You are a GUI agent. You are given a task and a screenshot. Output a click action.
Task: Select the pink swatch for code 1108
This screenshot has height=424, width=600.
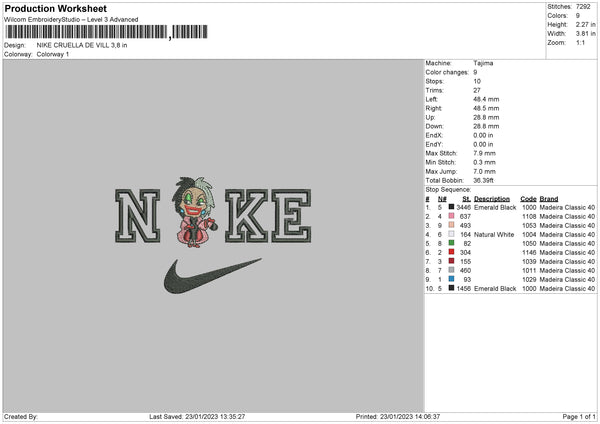coord(452,216)
